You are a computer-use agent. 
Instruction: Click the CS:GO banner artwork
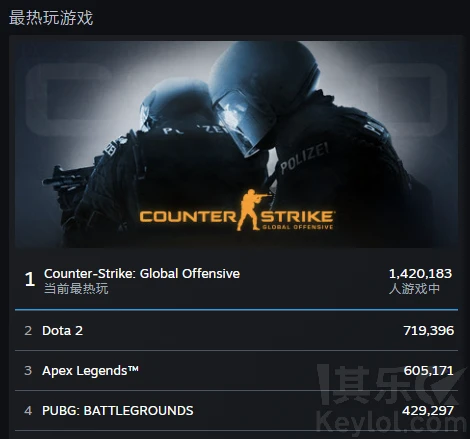point(236,144)
